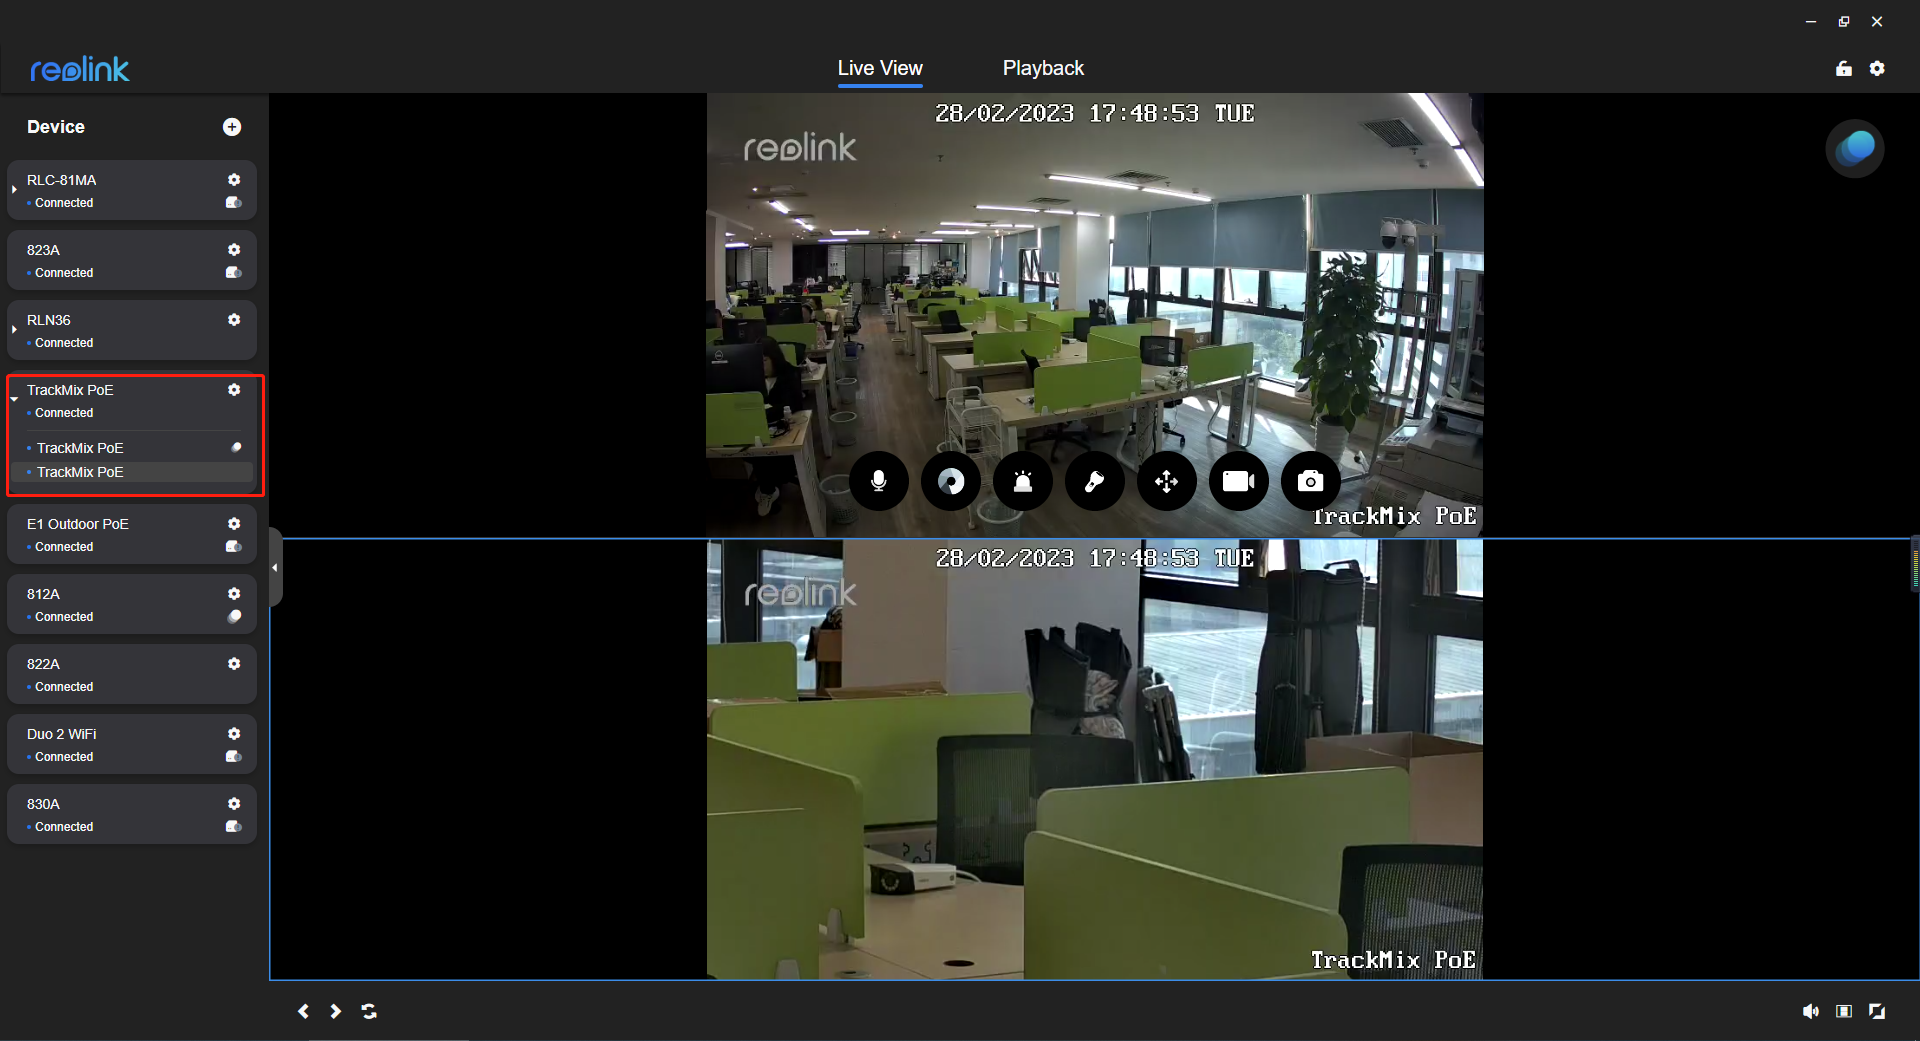Viewport: 1920px width, 1041px height.
Task: Open the lock icon in top bar
Action: pyautogui.click(x=1844, y=68)
